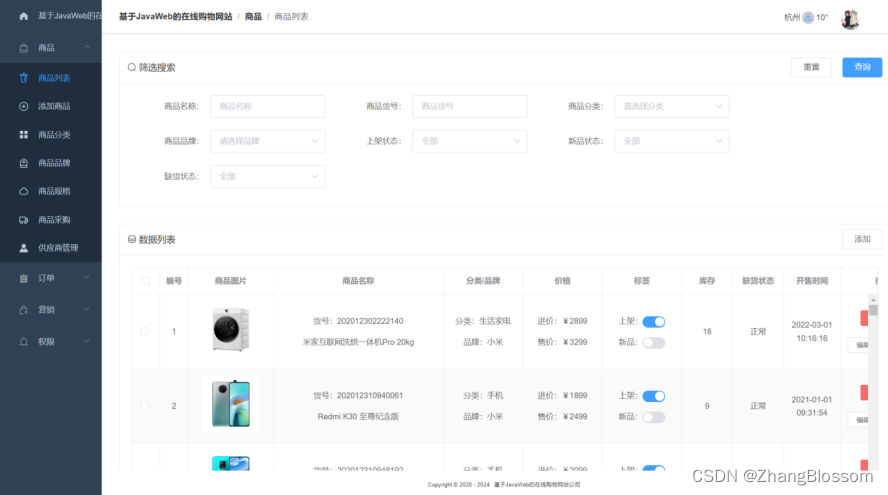Toggle the select-all checkbox in table header

(146, 281)
